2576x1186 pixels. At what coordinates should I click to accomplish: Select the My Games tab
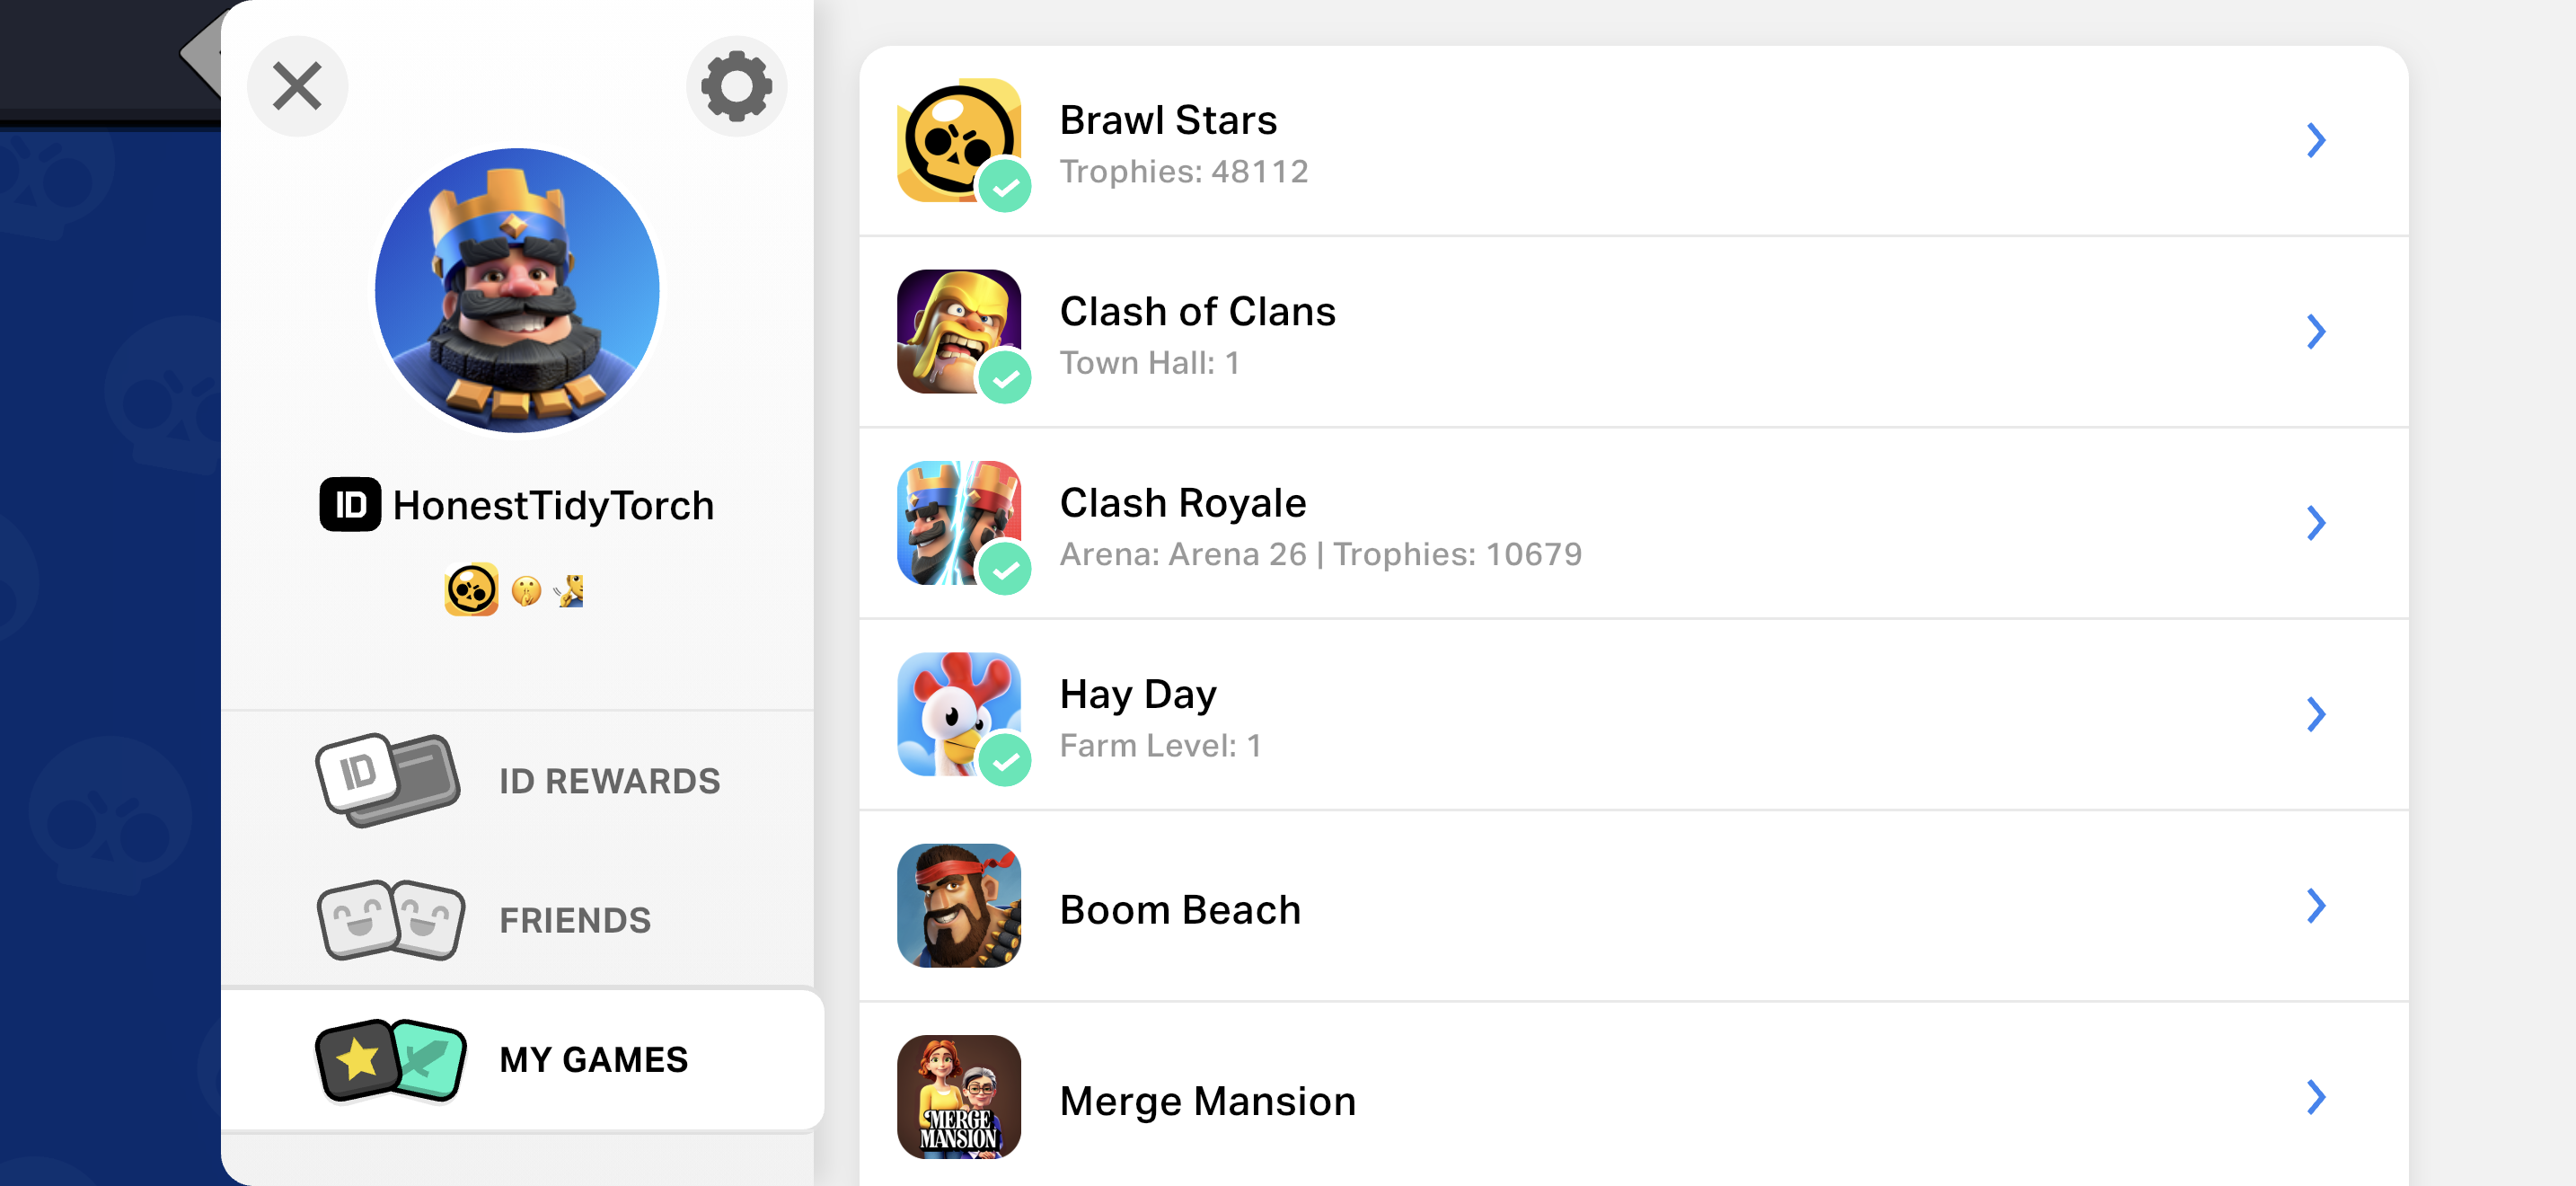pyautogui.click(x=522, y=1060)
